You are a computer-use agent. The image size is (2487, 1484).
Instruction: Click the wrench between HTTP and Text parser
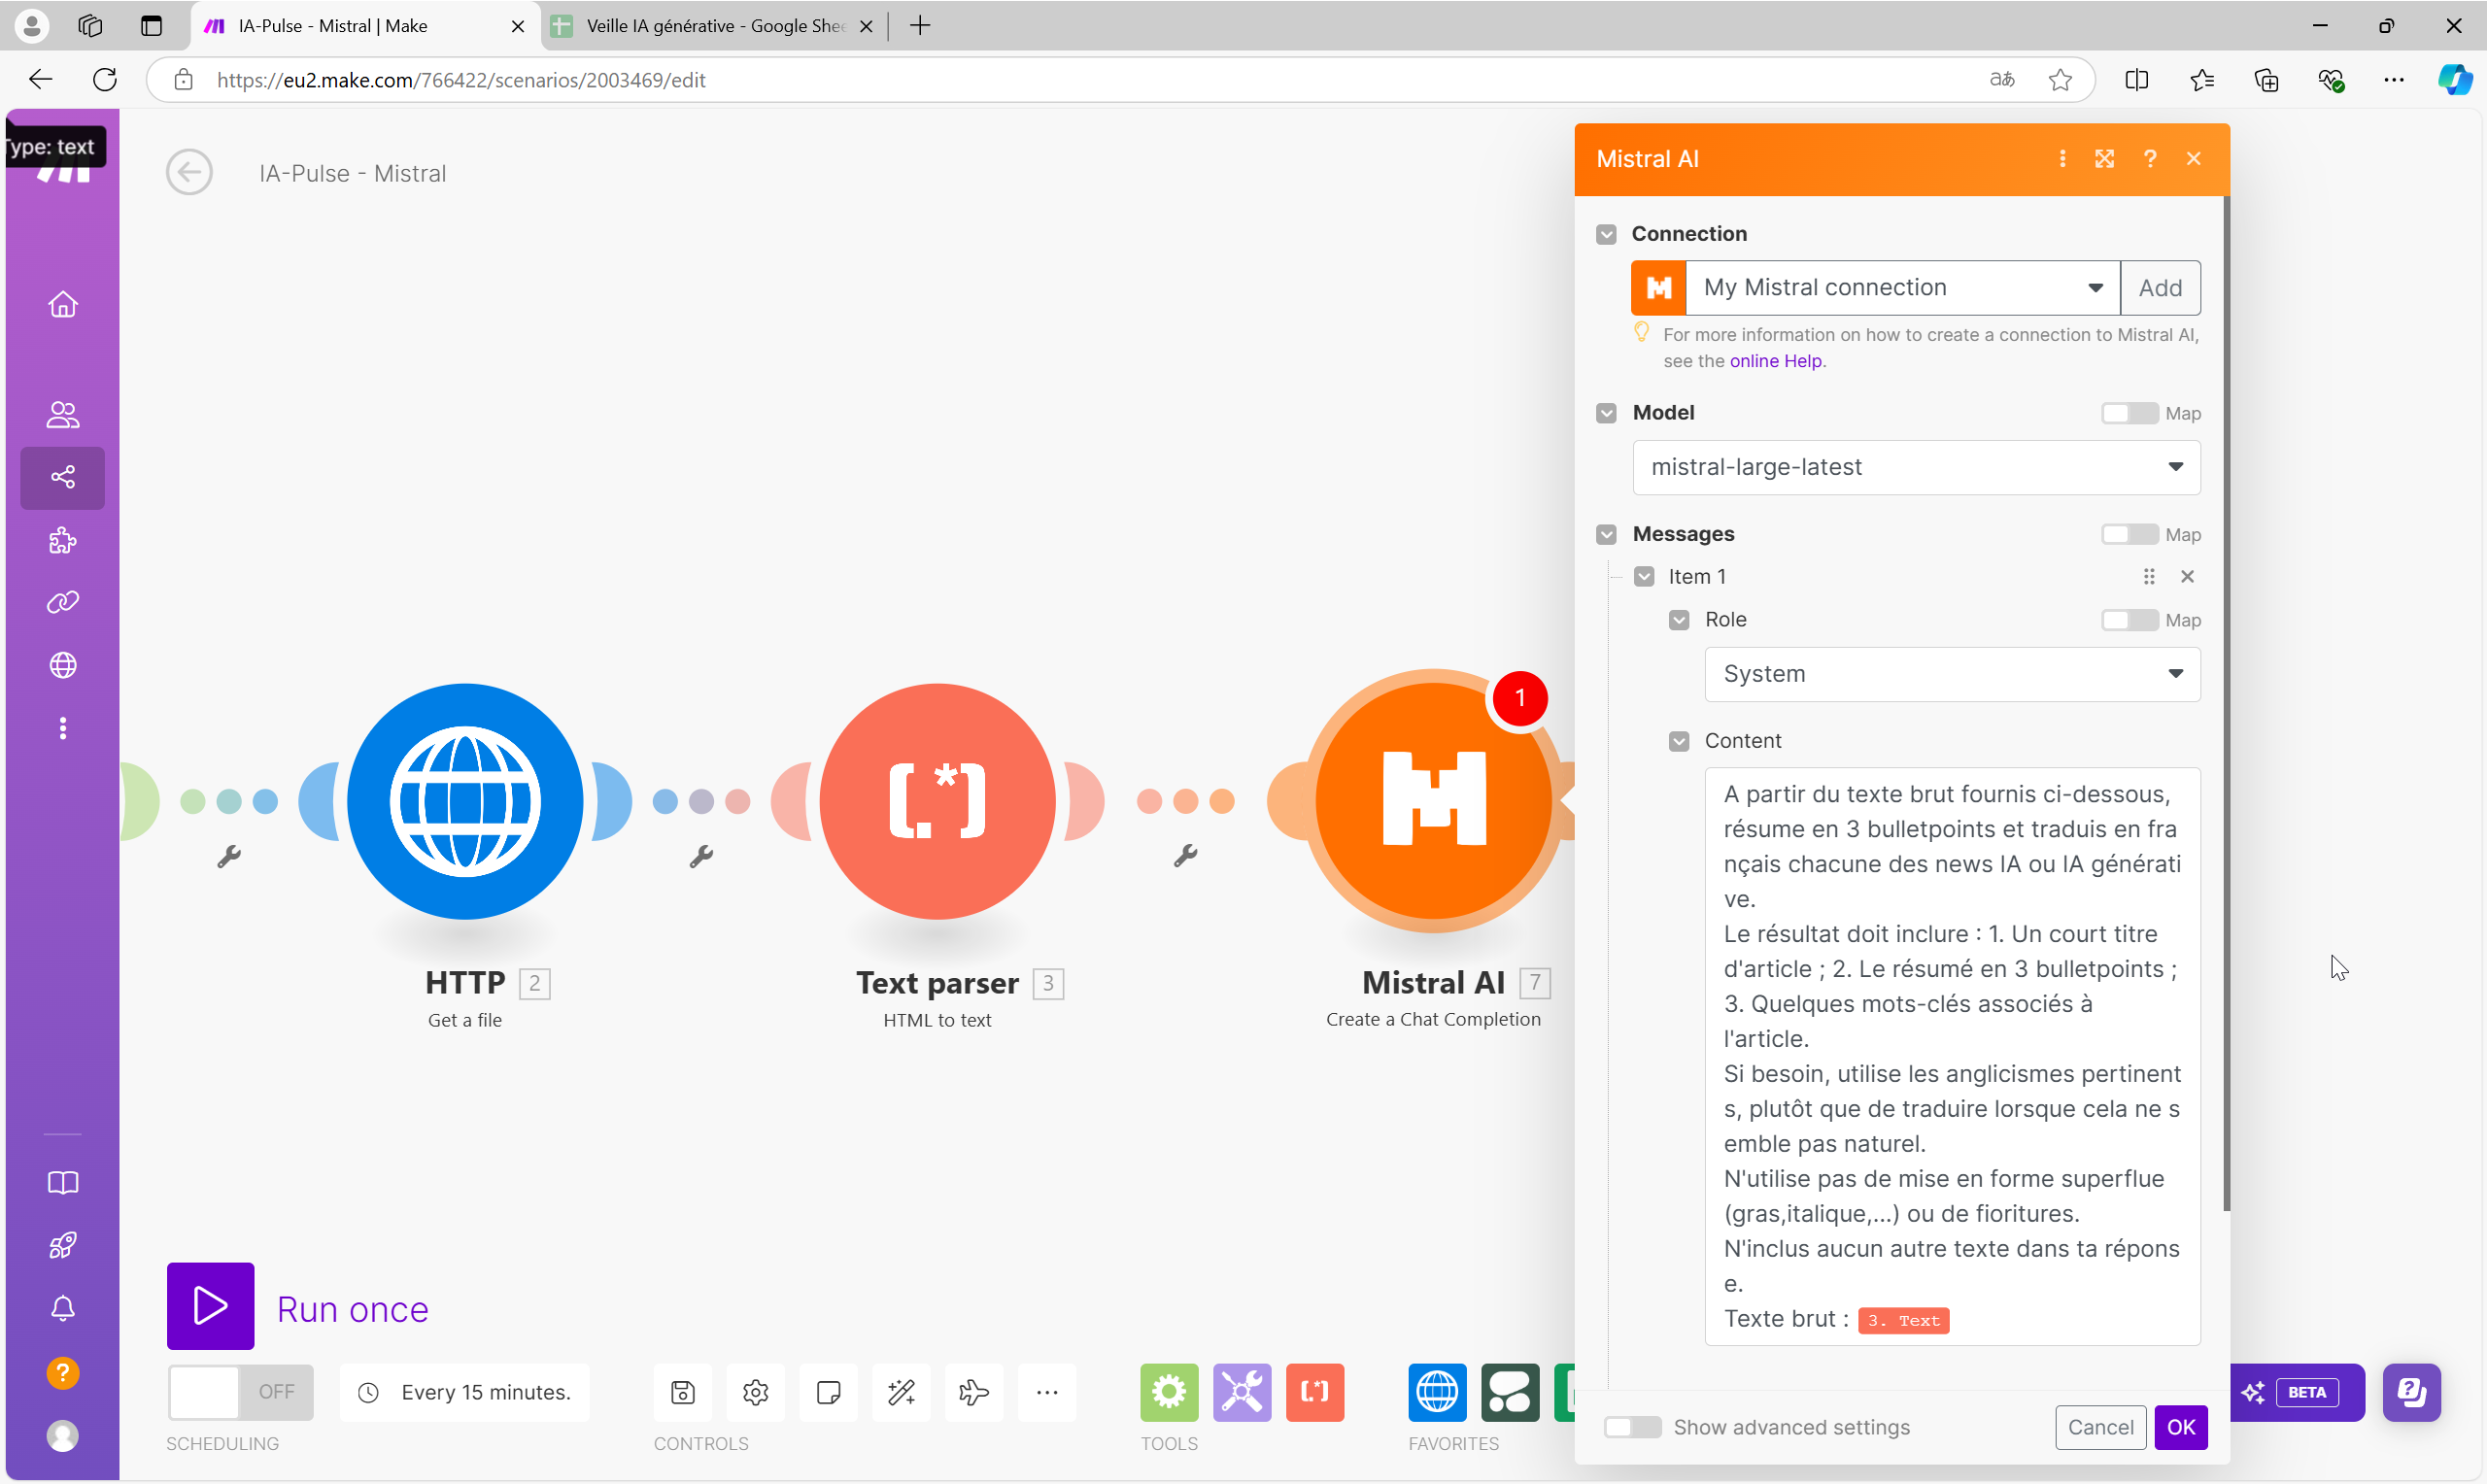tap(701, 856)
